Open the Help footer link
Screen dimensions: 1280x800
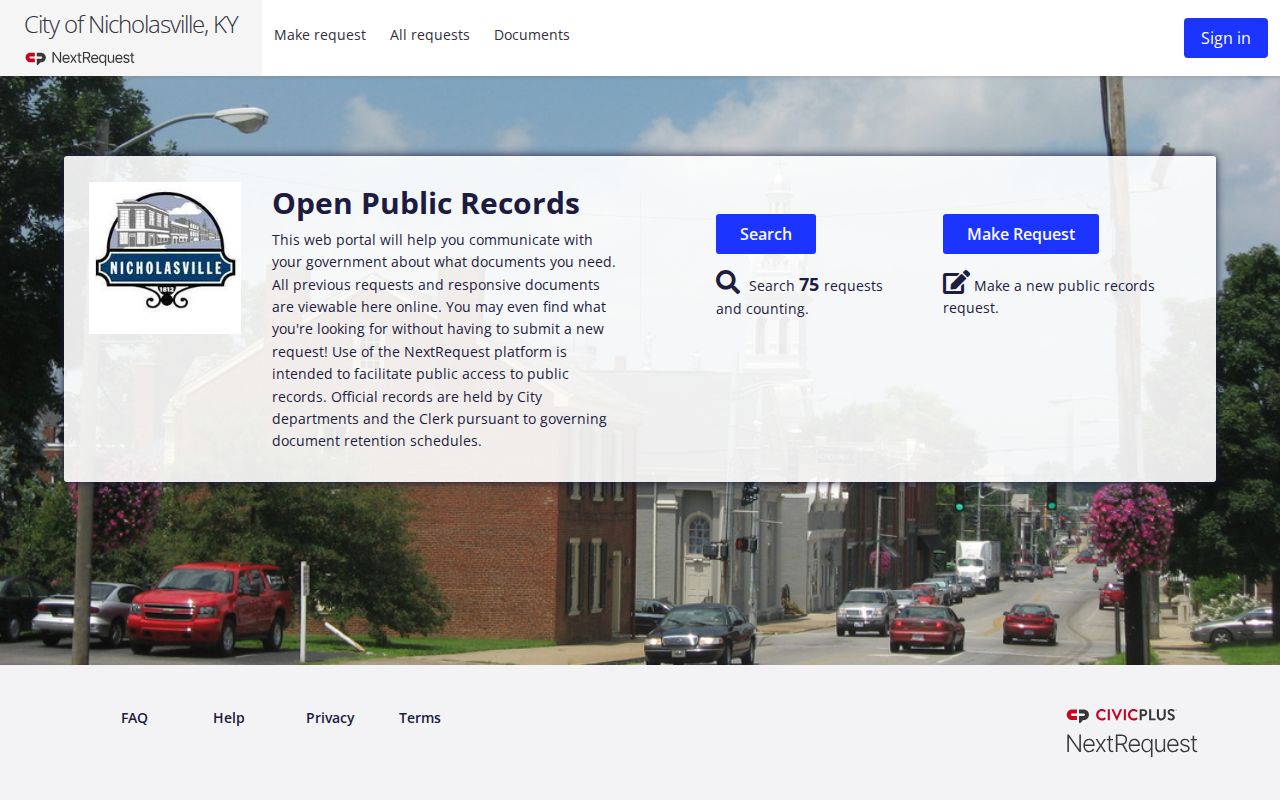click(229, 718)
